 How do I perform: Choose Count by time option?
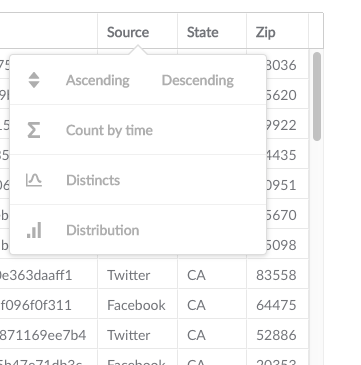(x=109, y=130)
